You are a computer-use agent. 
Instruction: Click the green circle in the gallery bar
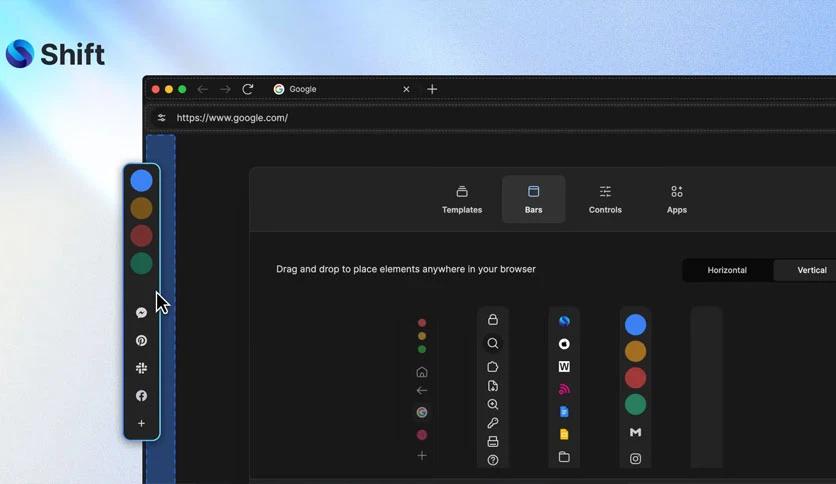(635, 405)
